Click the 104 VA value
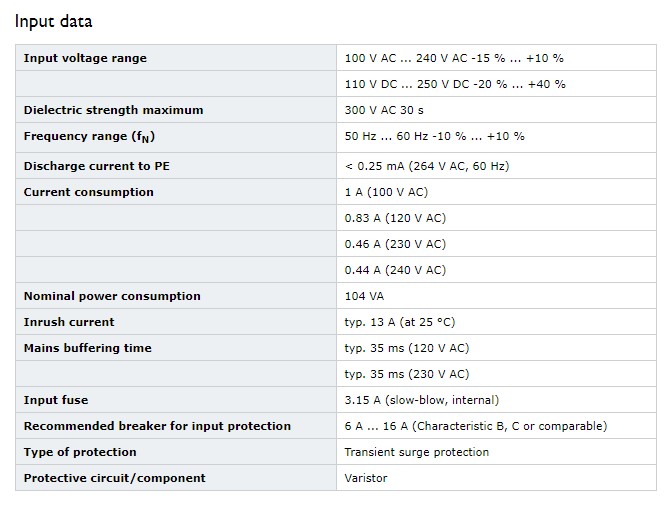The width and height of the screenshot is (672, 510). (364, 296)
